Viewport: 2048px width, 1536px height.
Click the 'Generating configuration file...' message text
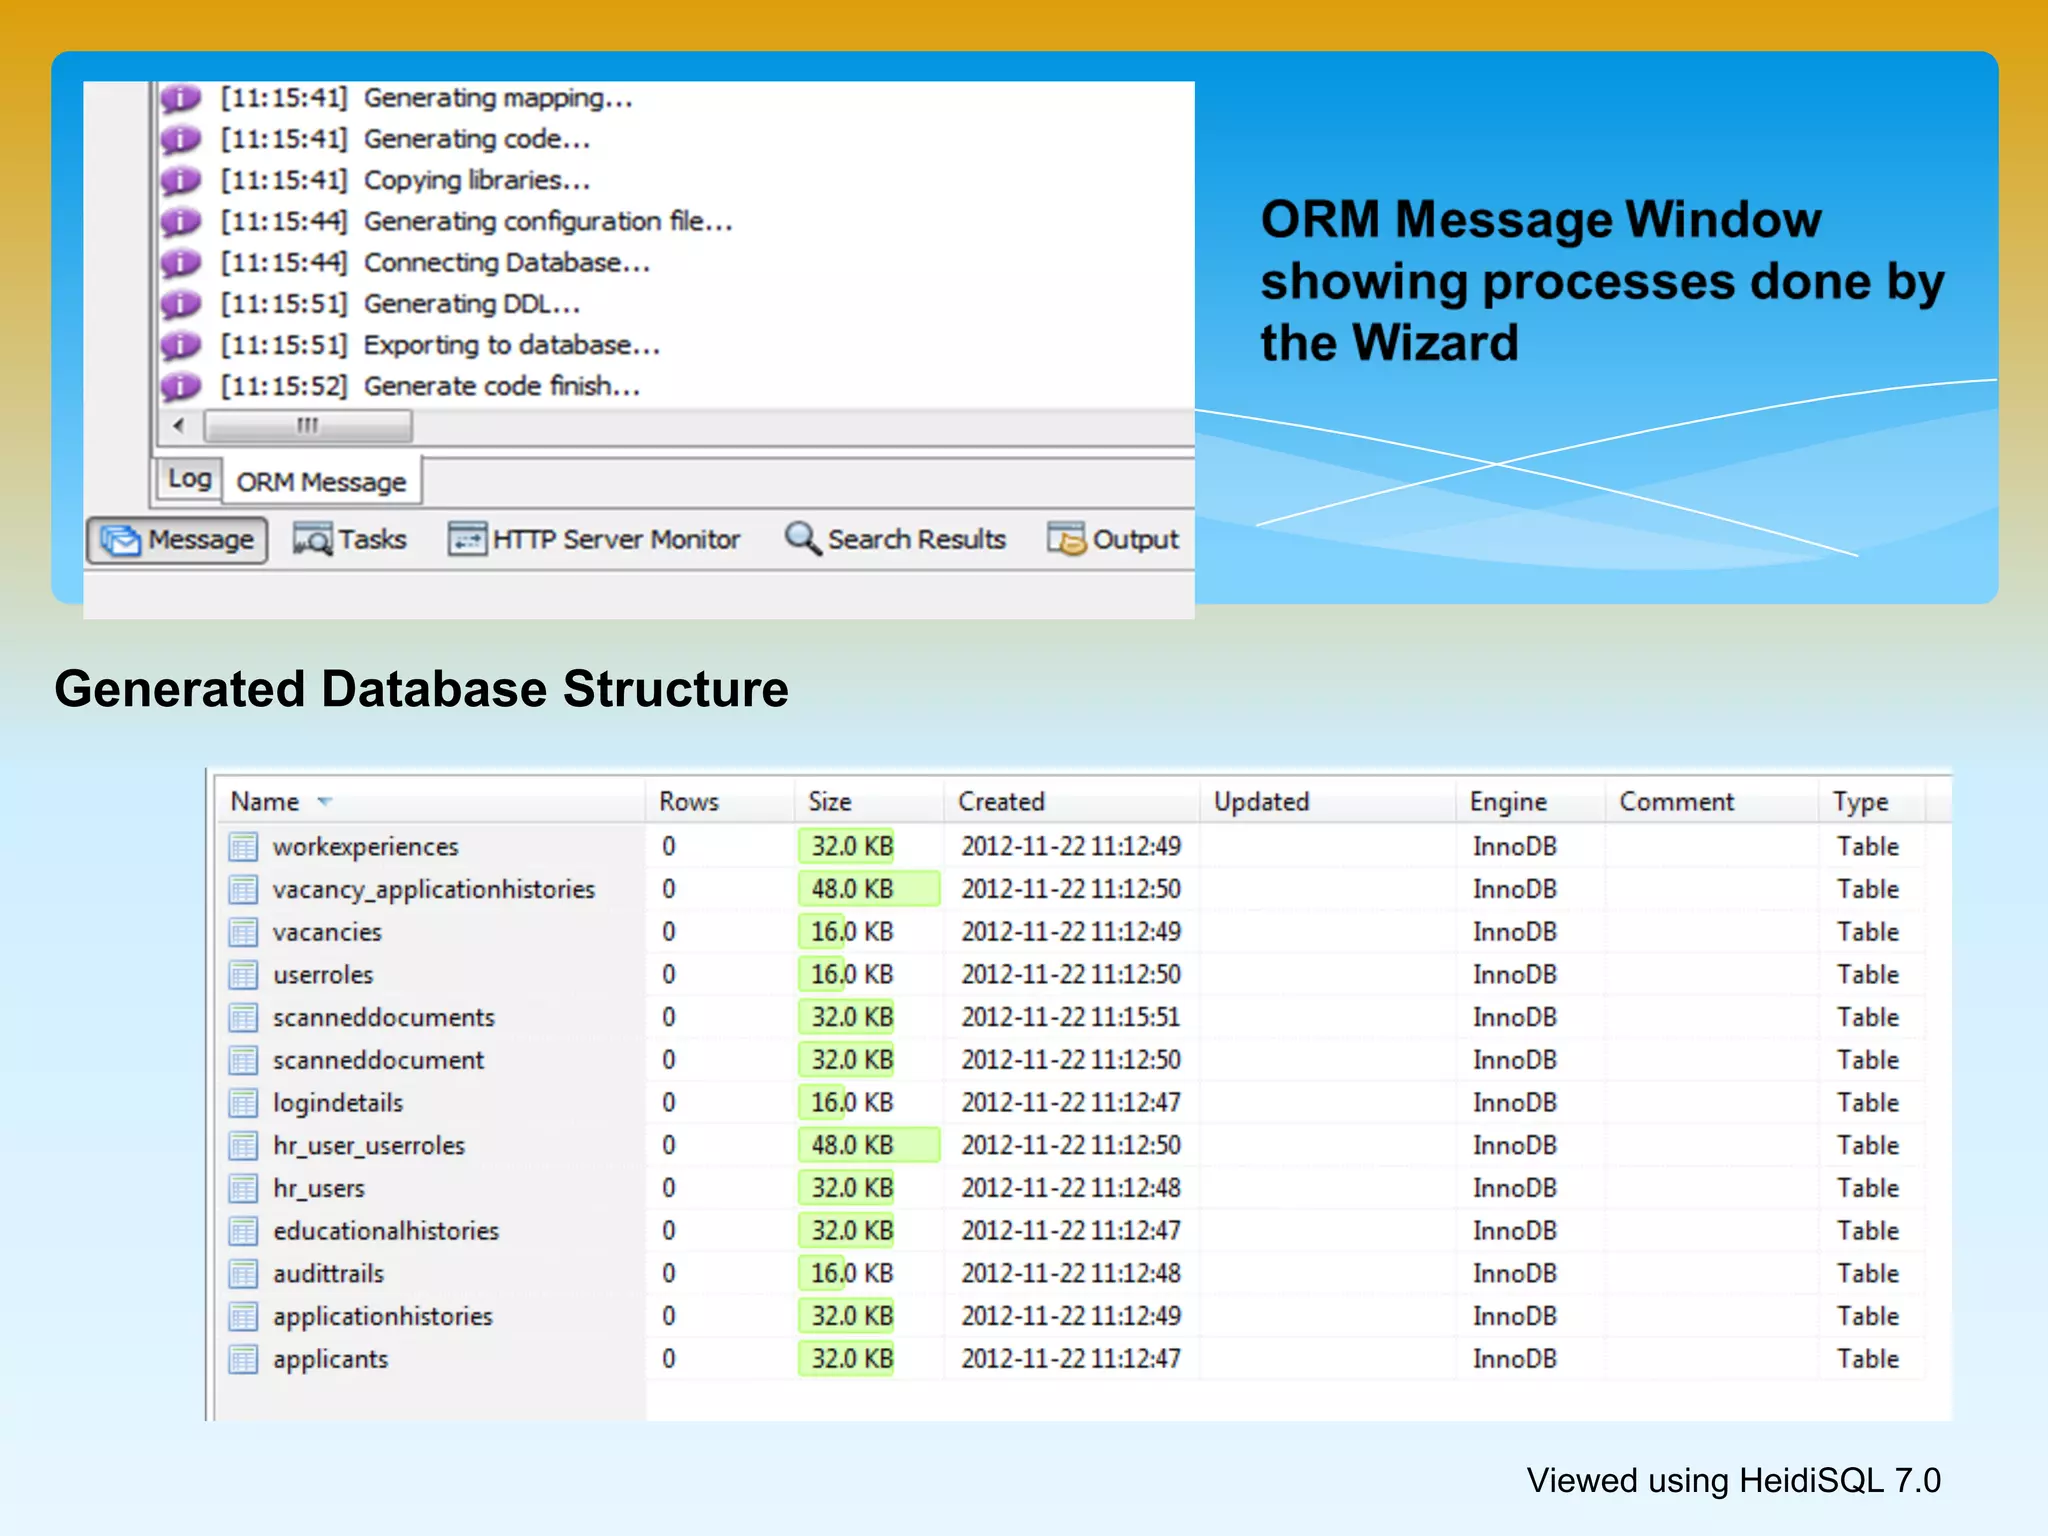[x=548, y=221]
